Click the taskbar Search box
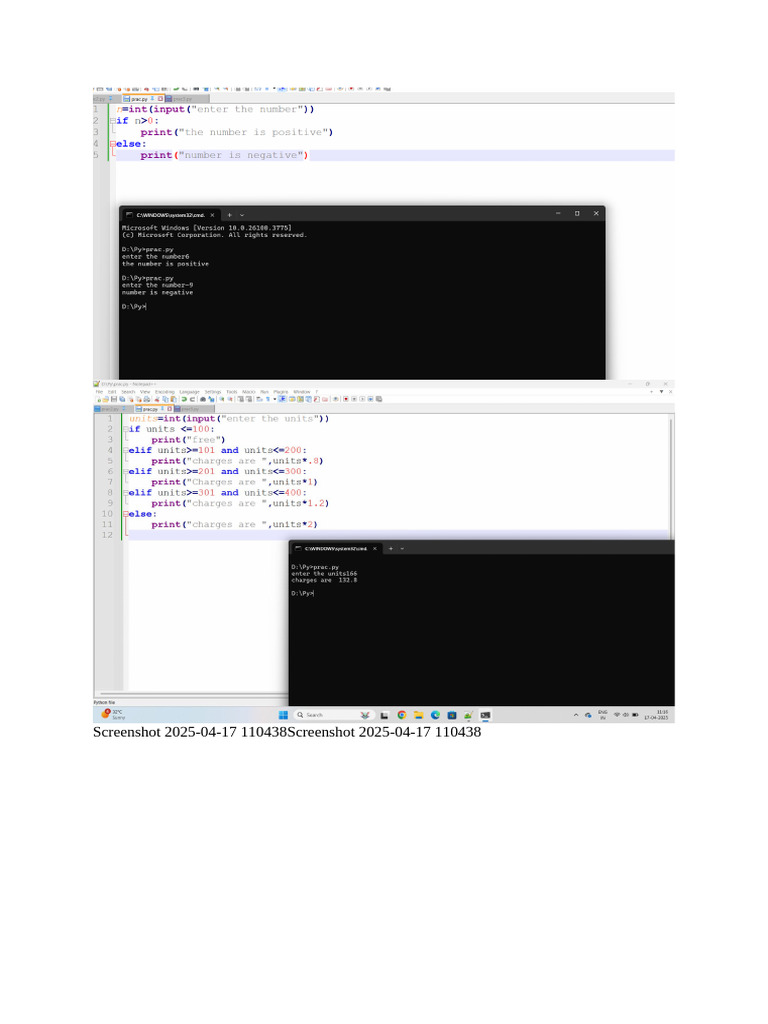Image resolution: width=768 pixels, height=1024 pixels. coord(334,715)
